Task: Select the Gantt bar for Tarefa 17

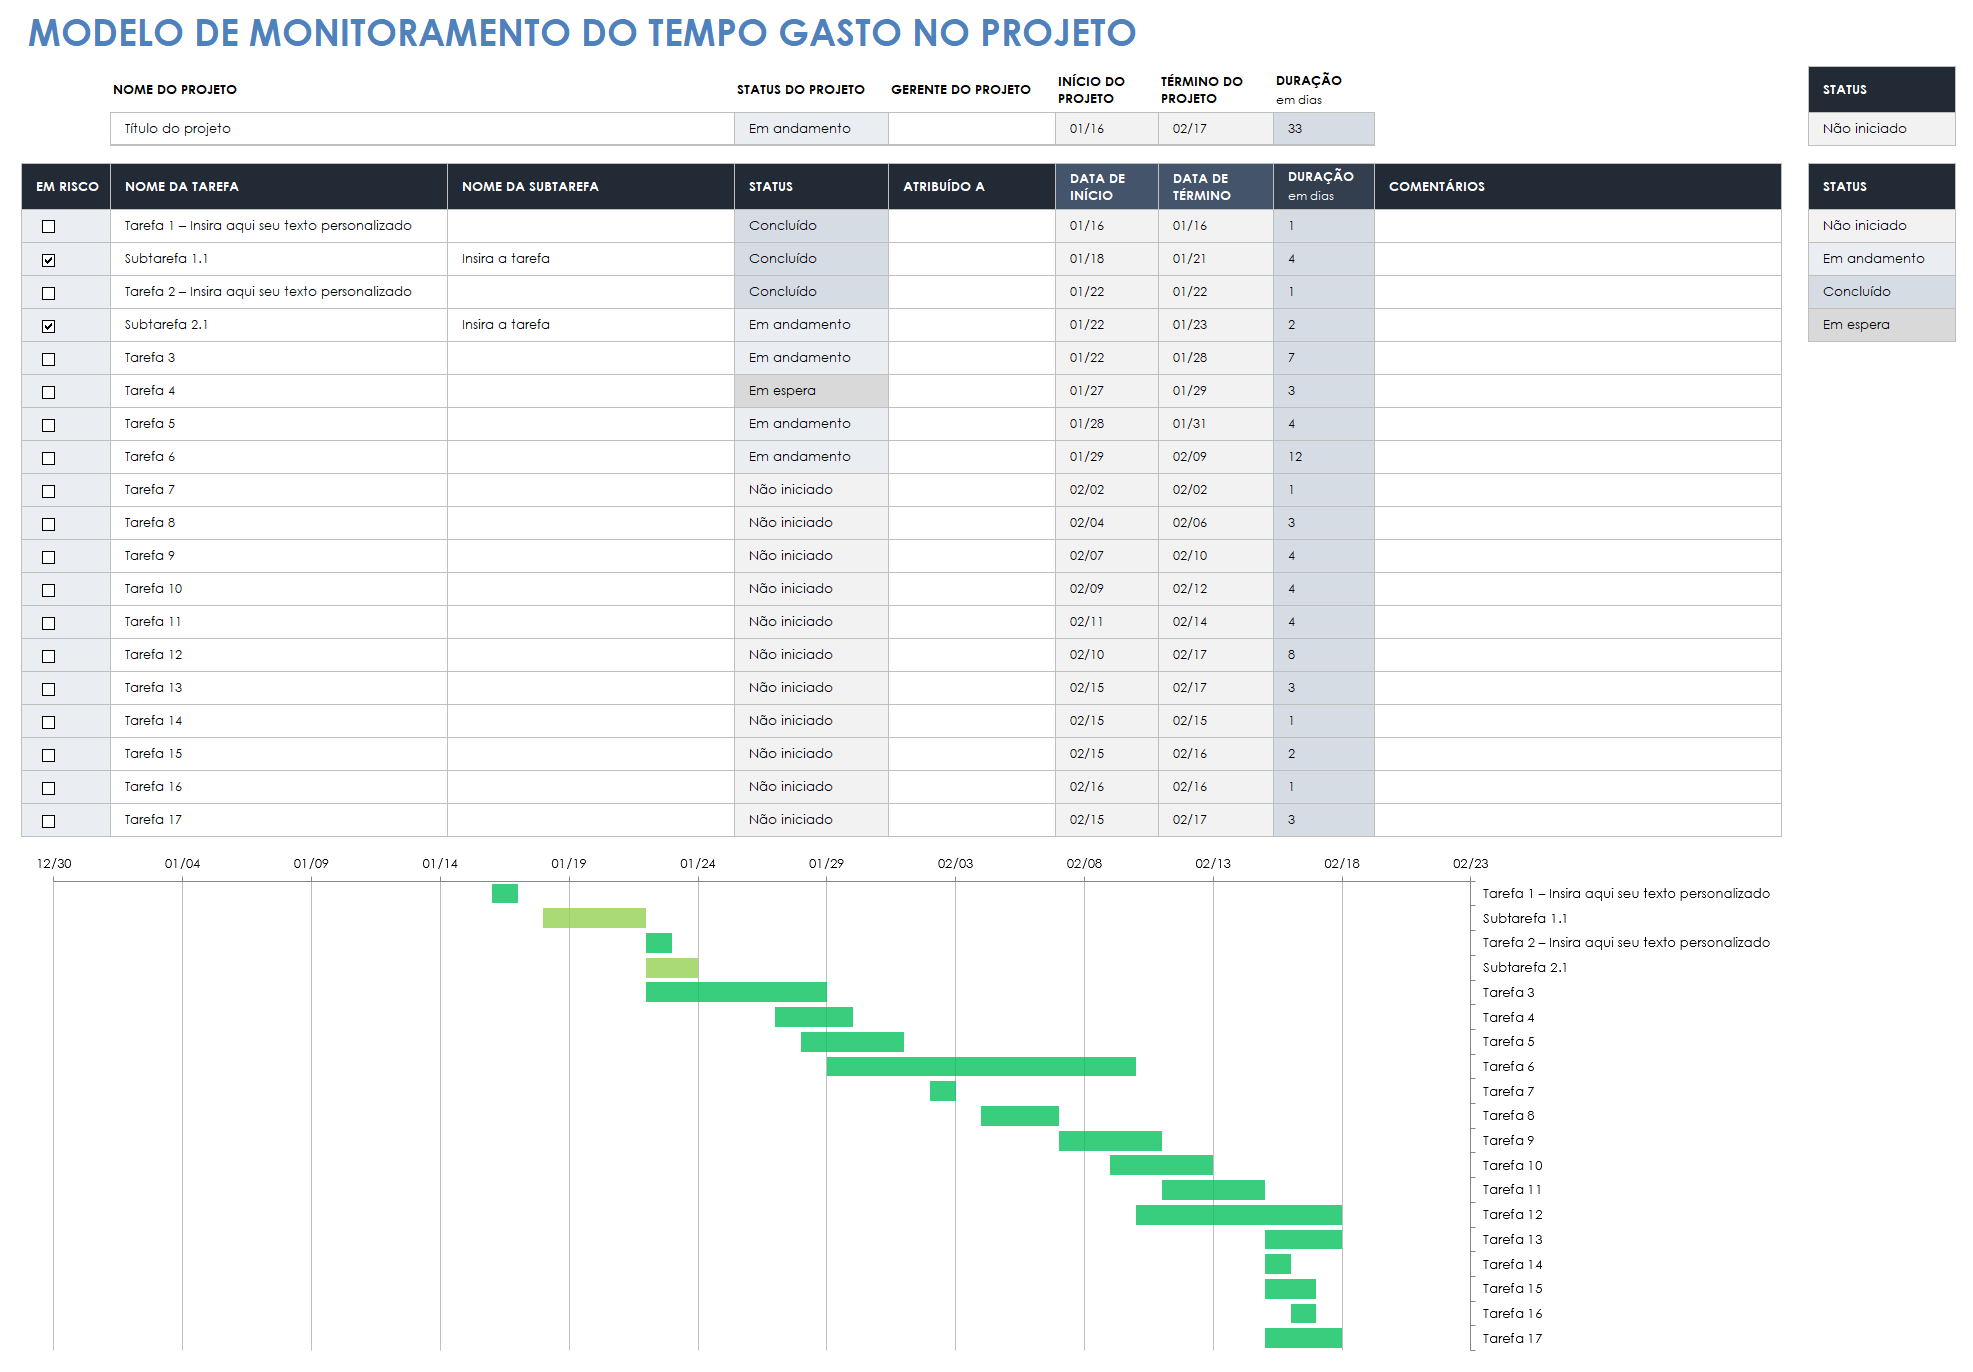Action: (1303, 1338)
